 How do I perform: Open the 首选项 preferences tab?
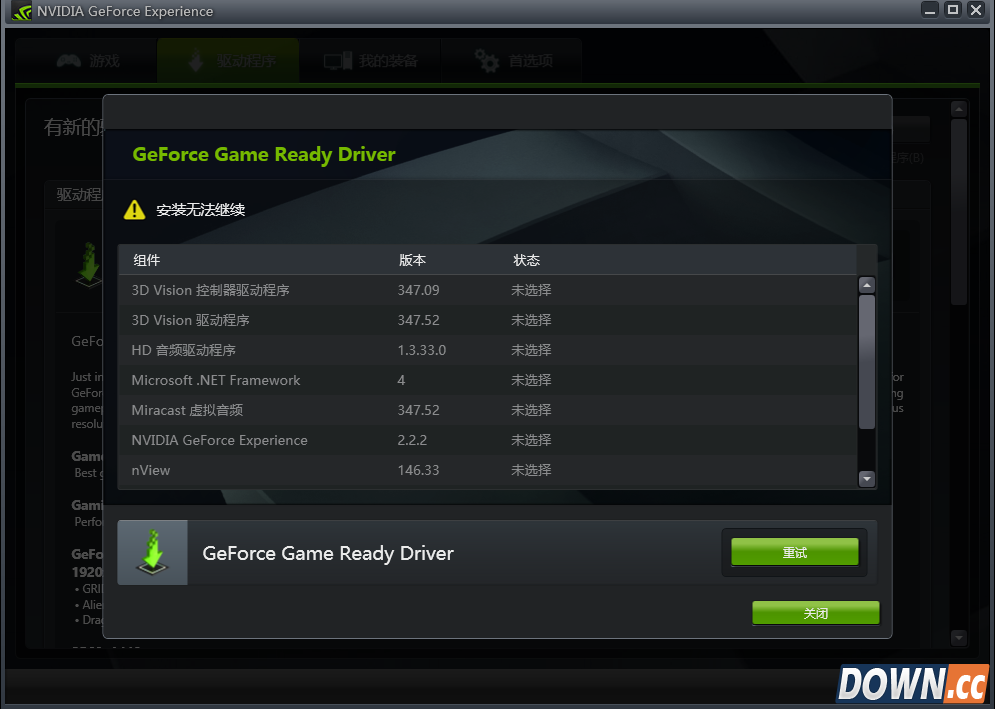[x=511, y=61]
